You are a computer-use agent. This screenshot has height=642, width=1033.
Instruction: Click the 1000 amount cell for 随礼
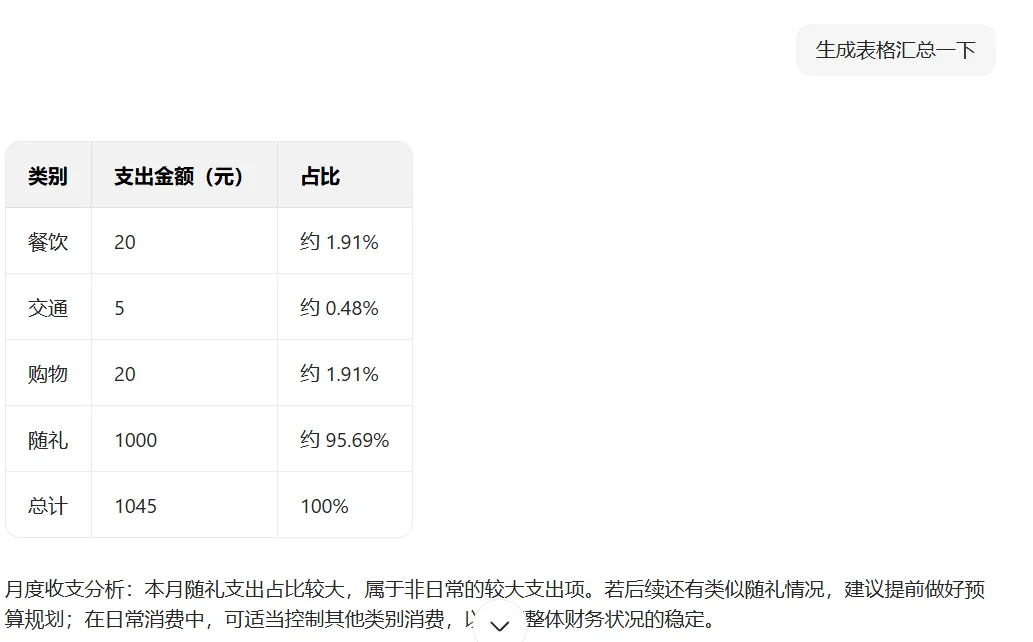click(184, 439)
